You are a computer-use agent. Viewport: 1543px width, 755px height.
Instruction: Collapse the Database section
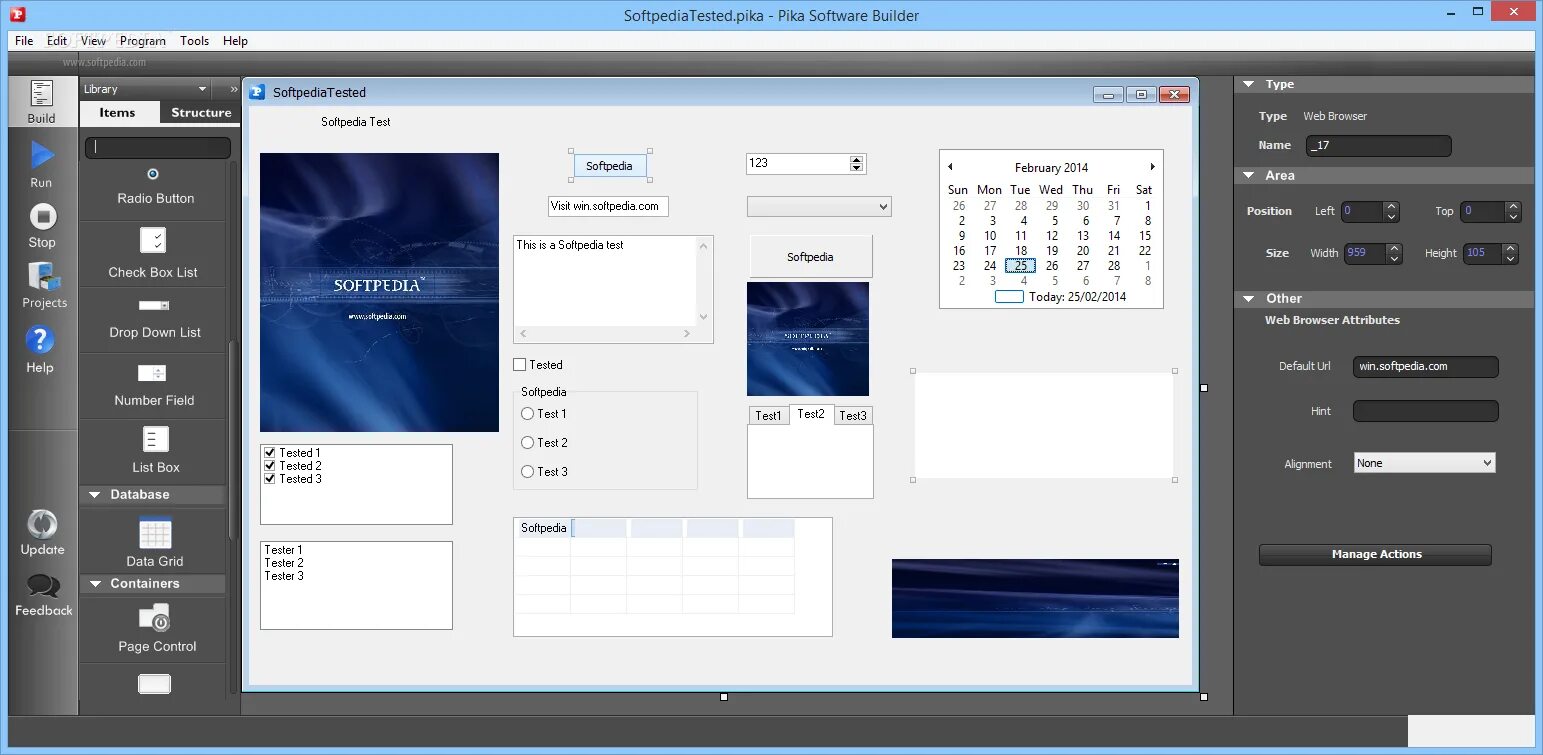(95, 495)
